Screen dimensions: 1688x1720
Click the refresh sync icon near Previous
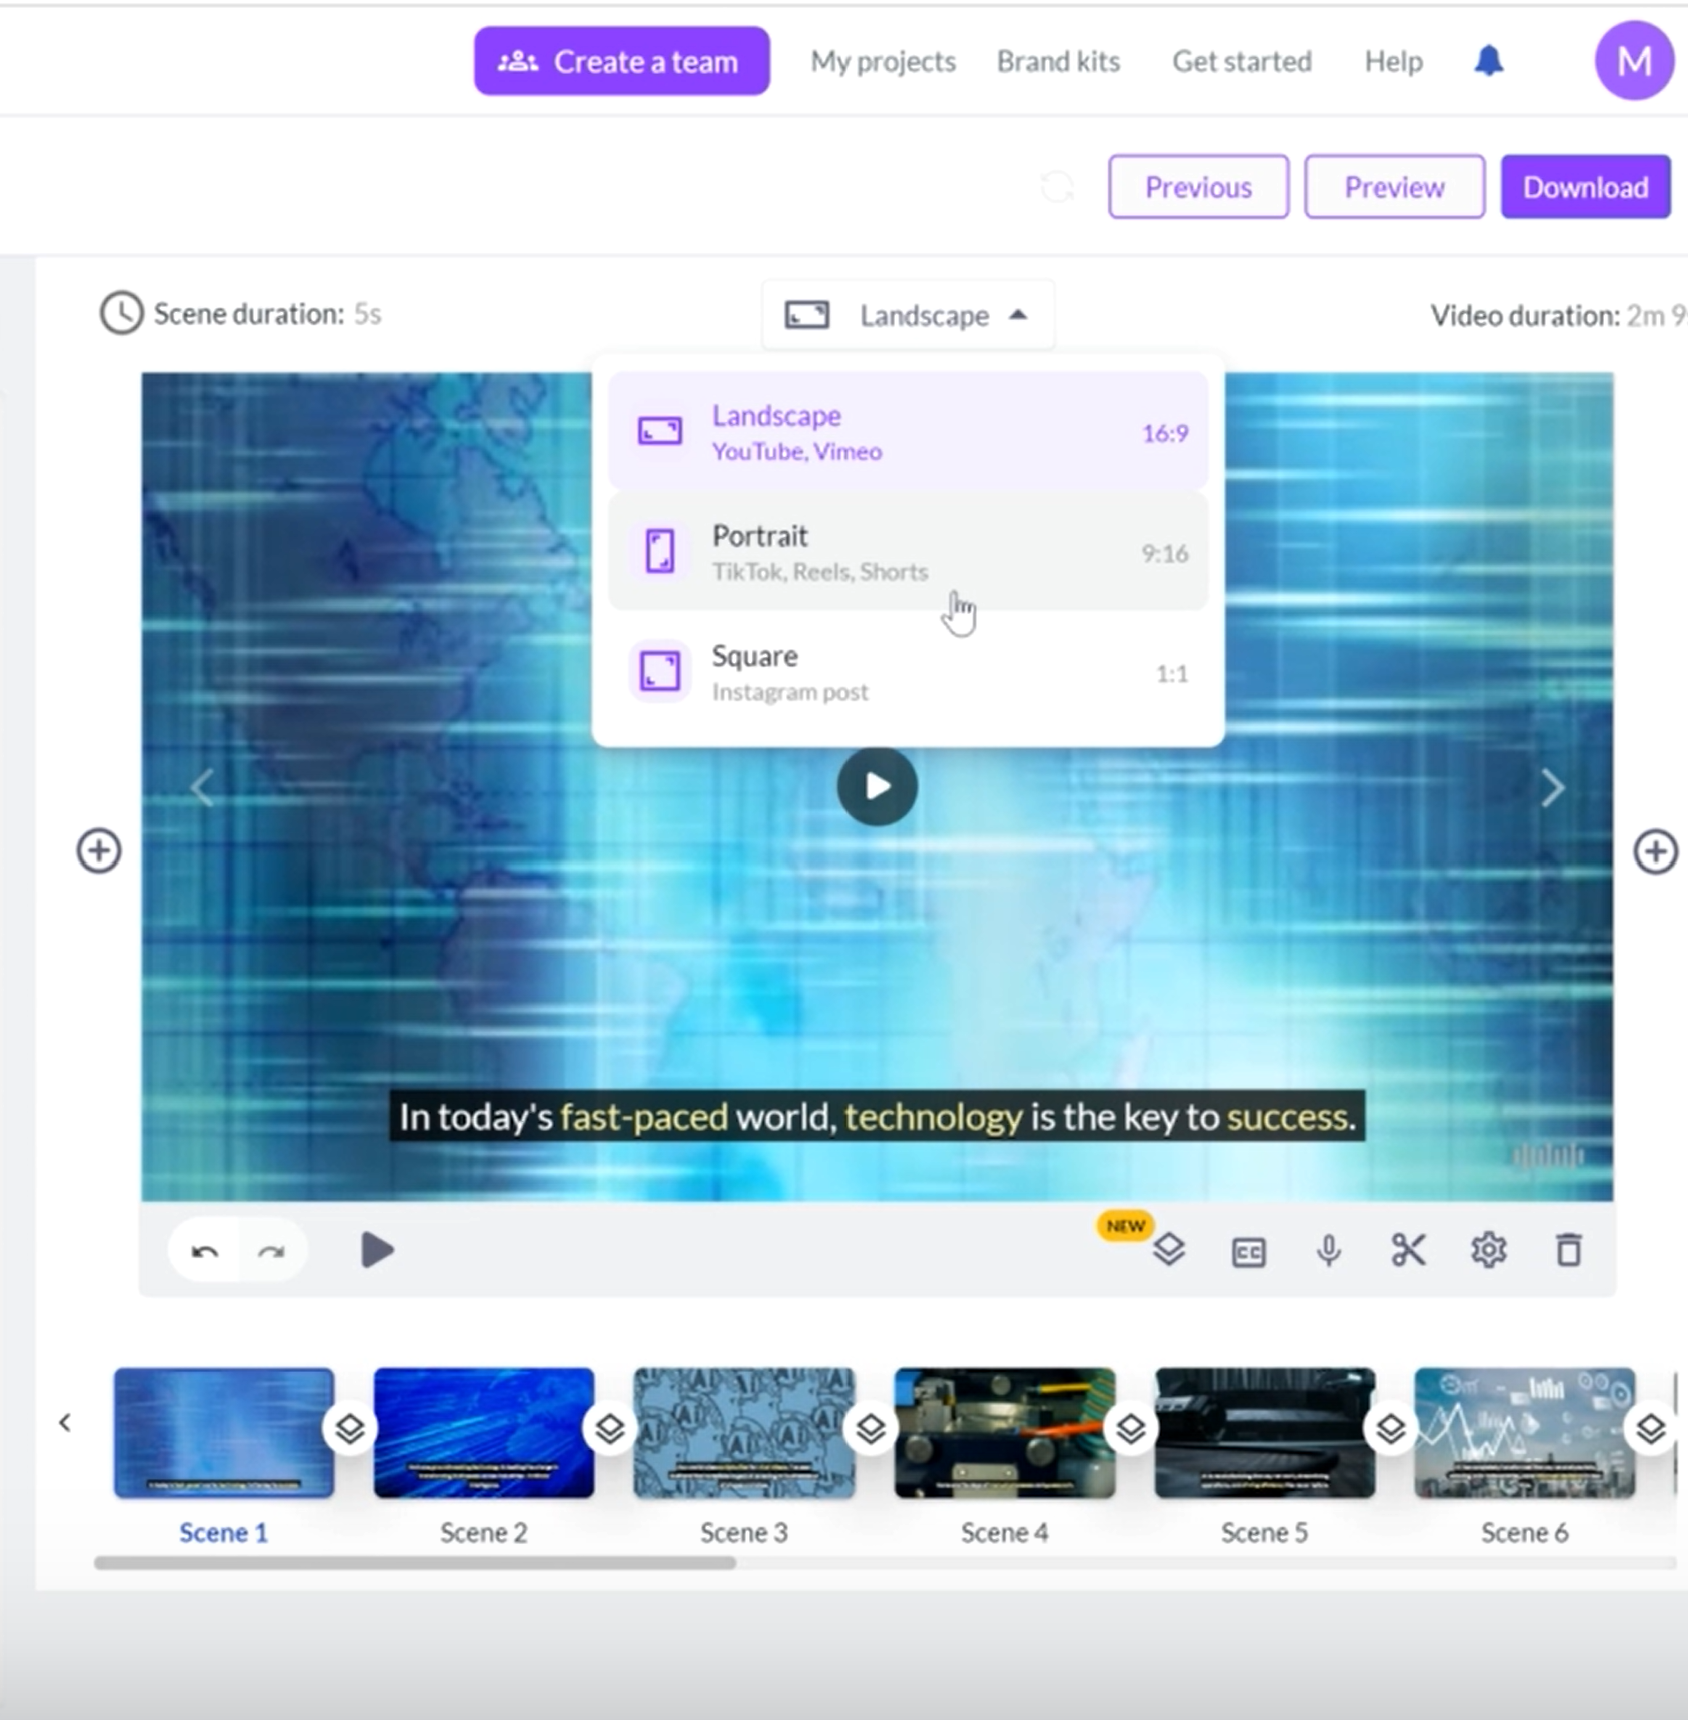point(1057,187)
